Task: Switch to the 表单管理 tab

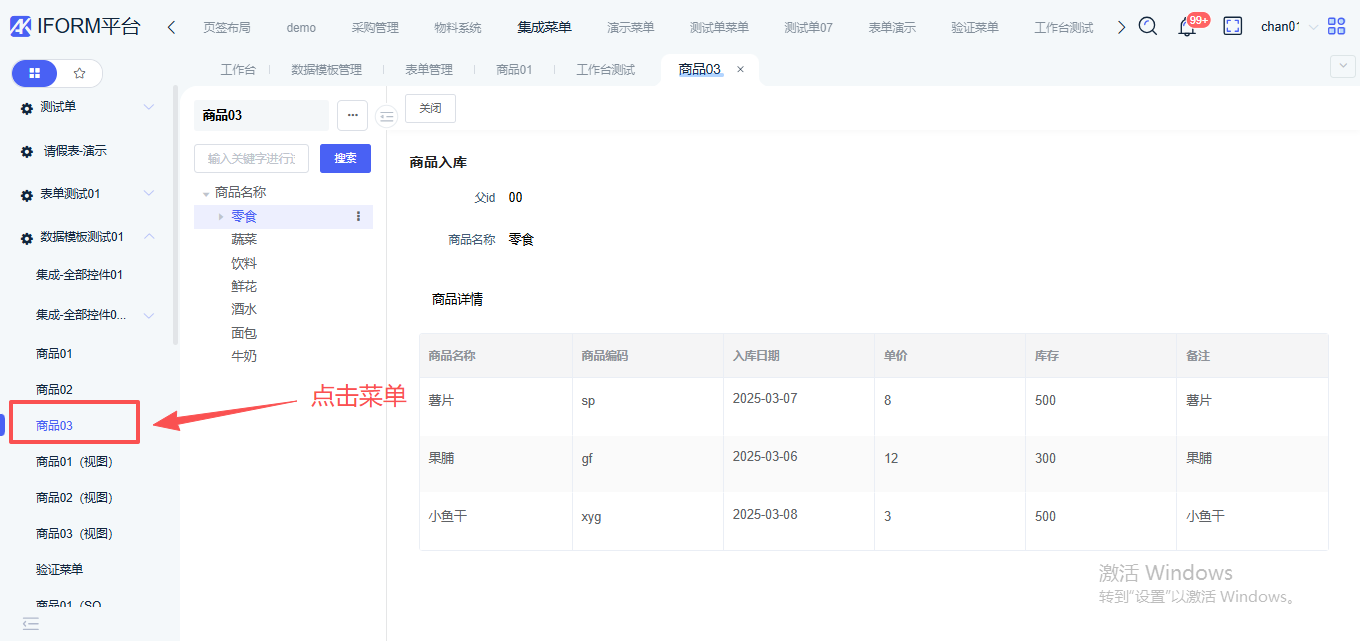Action: point(429,70)
